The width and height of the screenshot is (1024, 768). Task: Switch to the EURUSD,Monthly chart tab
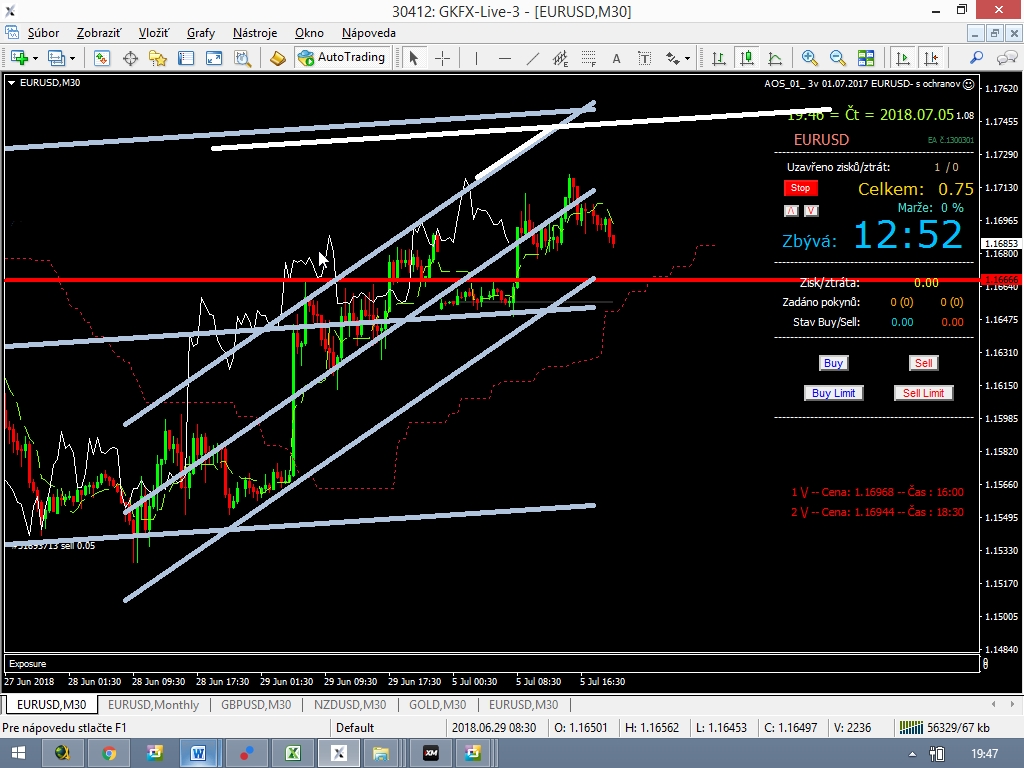pos(153,705)
